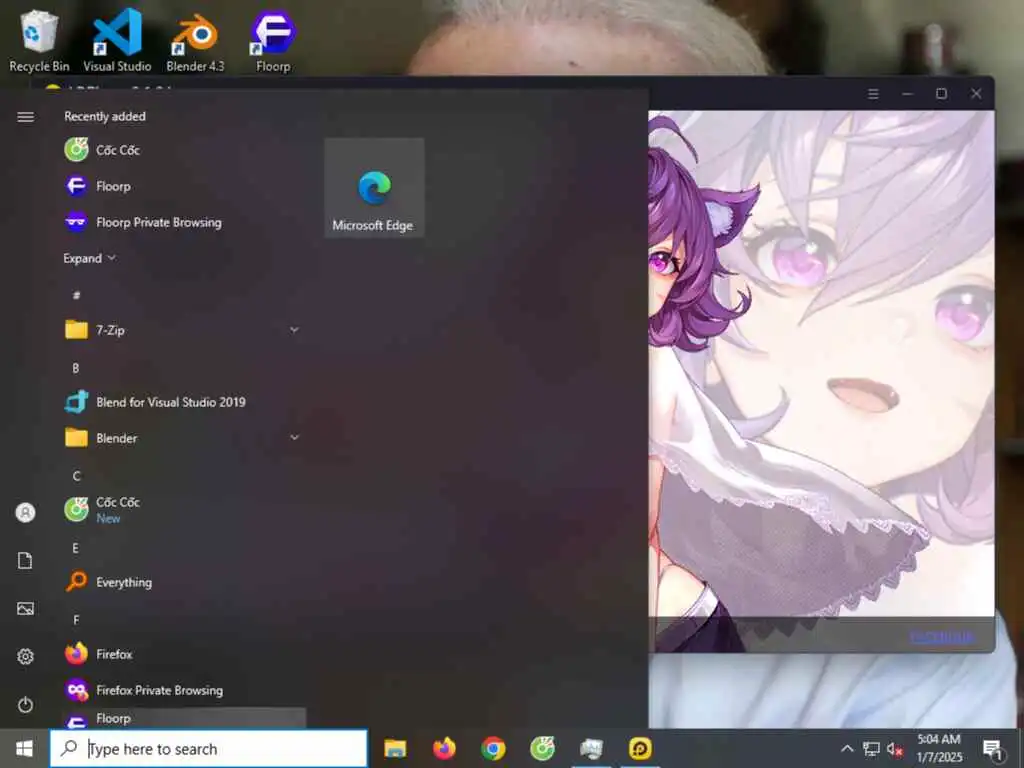The image size is (1024, 768).
Task: Click the F letter header in app list
Action: 76,620
